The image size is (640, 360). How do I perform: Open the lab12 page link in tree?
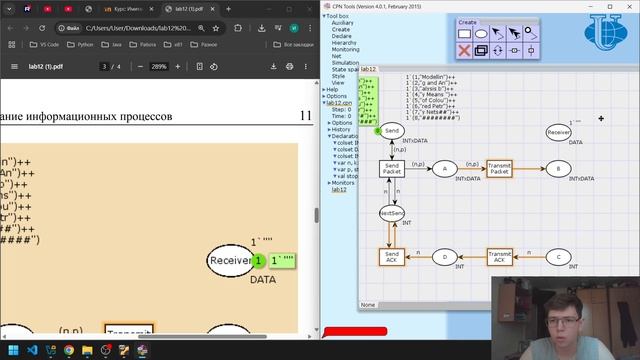[339, 190]
